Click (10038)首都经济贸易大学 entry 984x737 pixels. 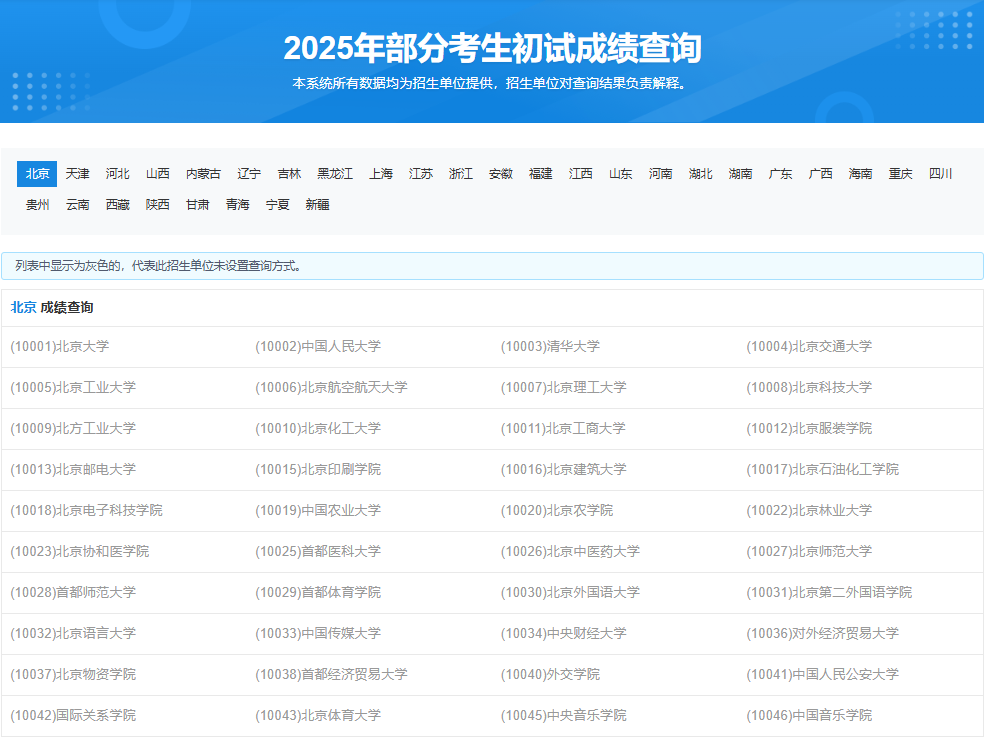click(x=331, y=674)
